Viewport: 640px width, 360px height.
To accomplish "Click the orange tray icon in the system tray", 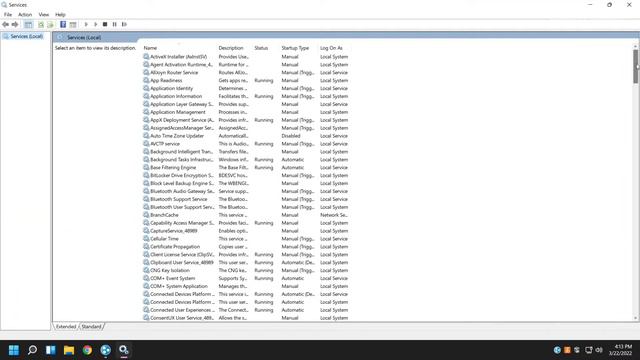I will pyautogui.click(x=567, y=350).
